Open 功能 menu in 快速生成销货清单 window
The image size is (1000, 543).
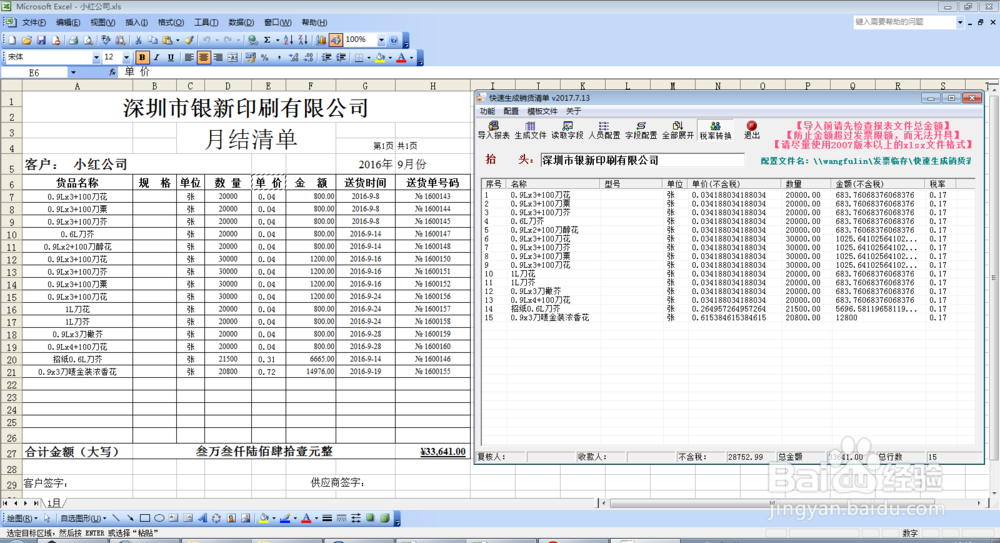point(487,111)
